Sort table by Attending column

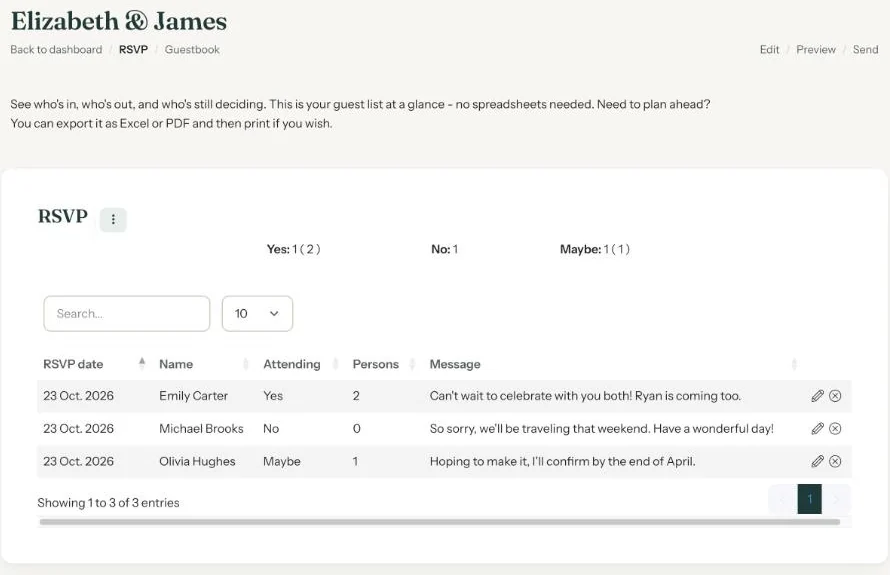click(300, 364)
